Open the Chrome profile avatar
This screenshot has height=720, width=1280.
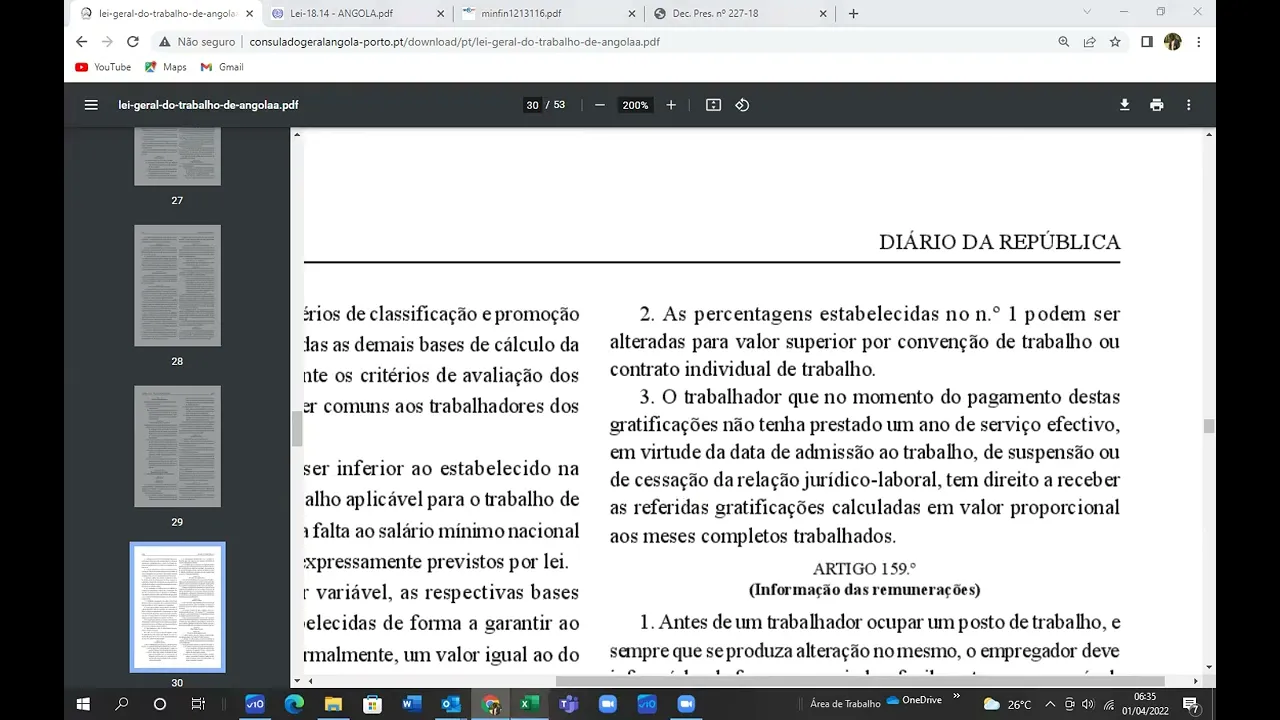coord(1173,42)
